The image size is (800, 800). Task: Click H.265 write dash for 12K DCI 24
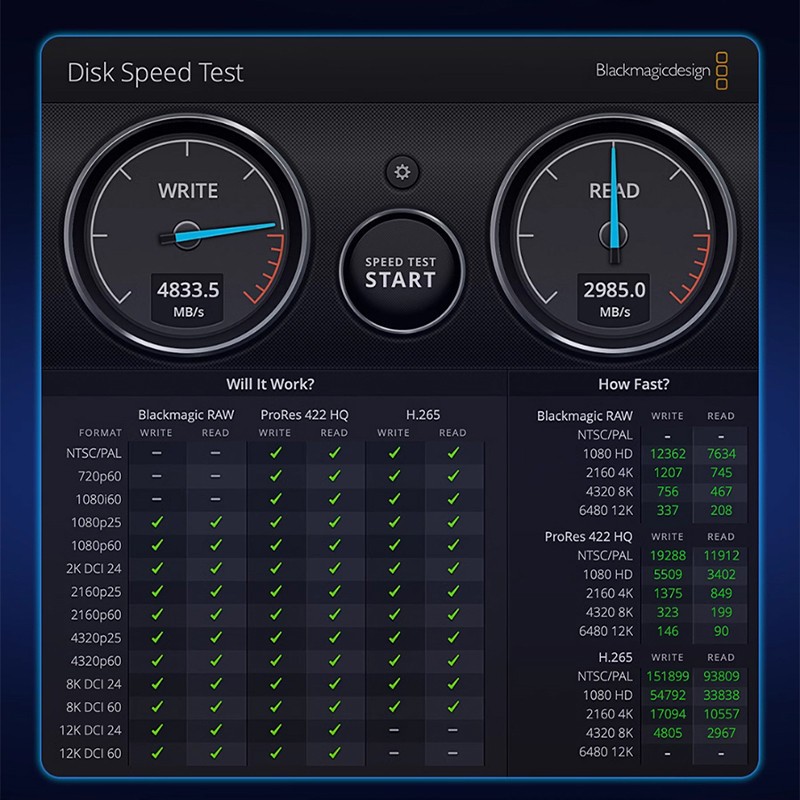click(x=394, y=730)
